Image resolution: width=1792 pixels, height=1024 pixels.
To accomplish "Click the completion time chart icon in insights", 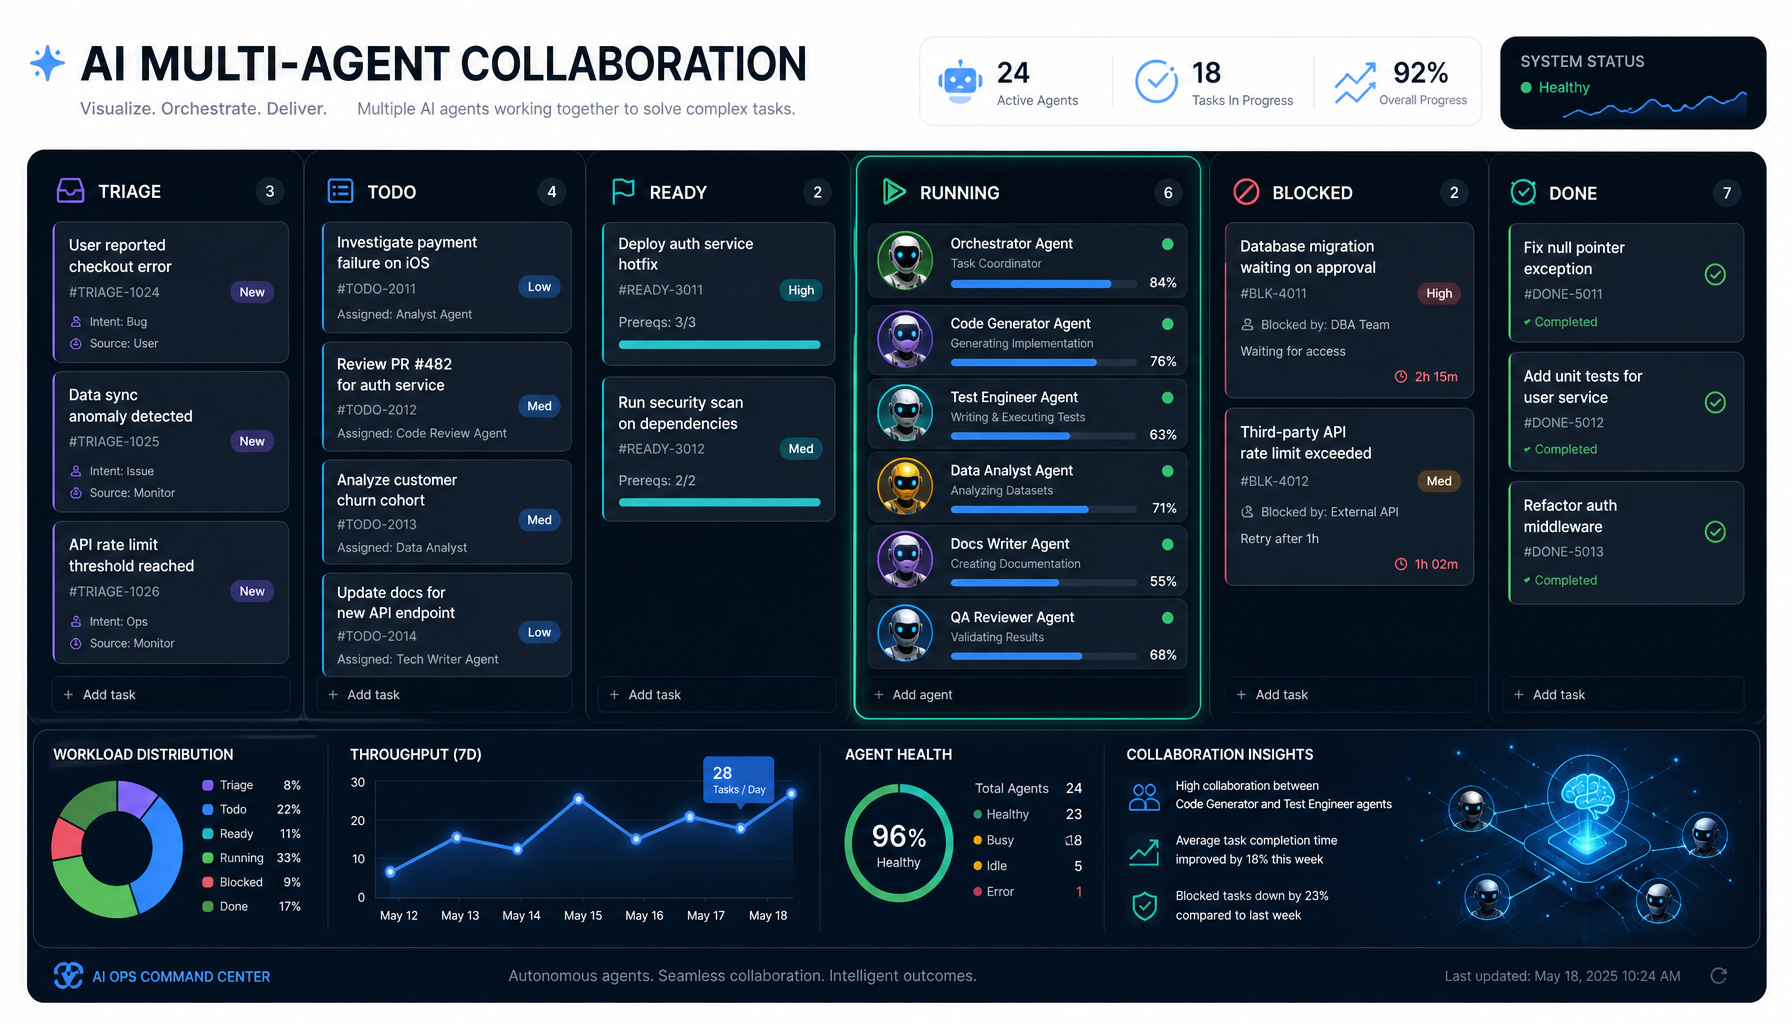I will pyautogui.click(x=1144, y=851).
